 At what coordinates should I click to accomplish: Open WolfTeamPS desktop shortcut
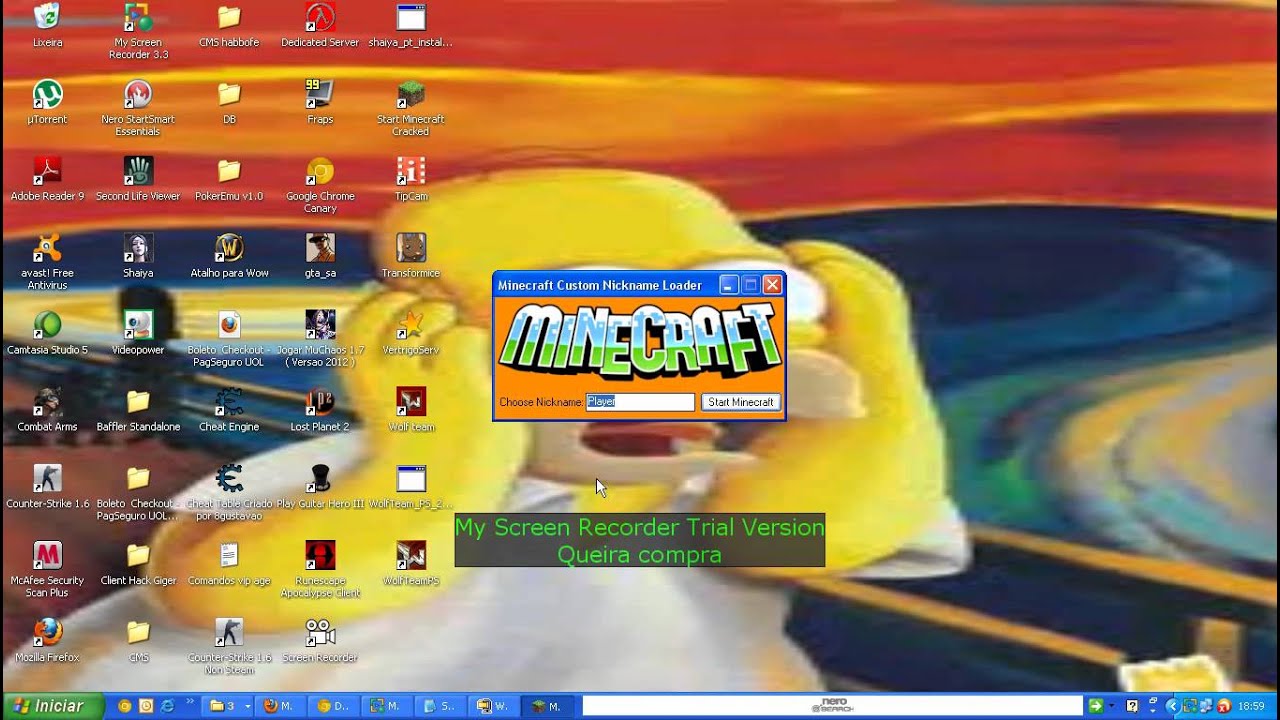[x=410, y=565]
